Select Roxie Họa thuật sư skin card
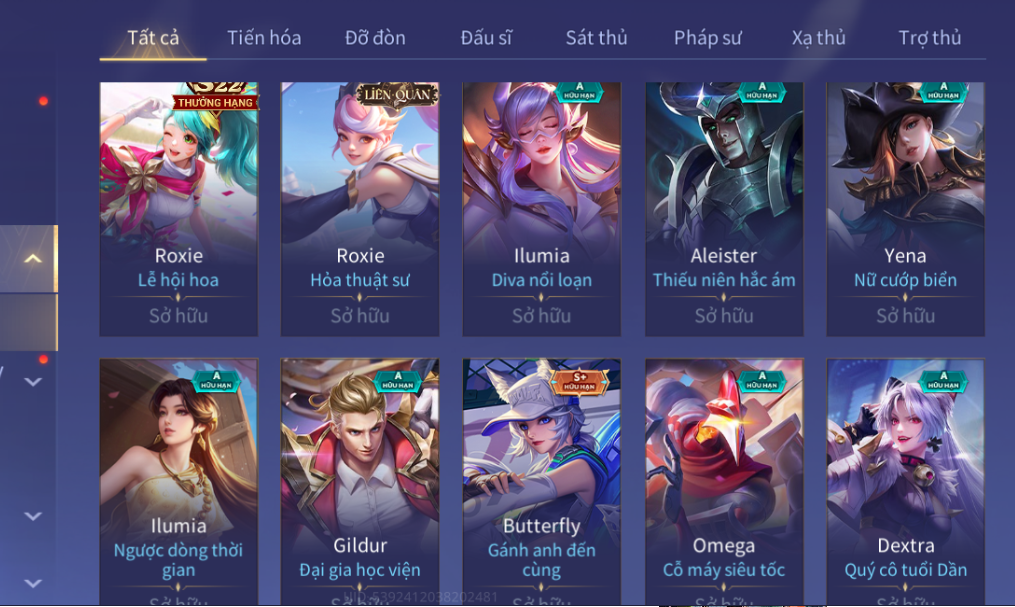The height and width of the screenshot is (607, 1015). pos(360,208)
